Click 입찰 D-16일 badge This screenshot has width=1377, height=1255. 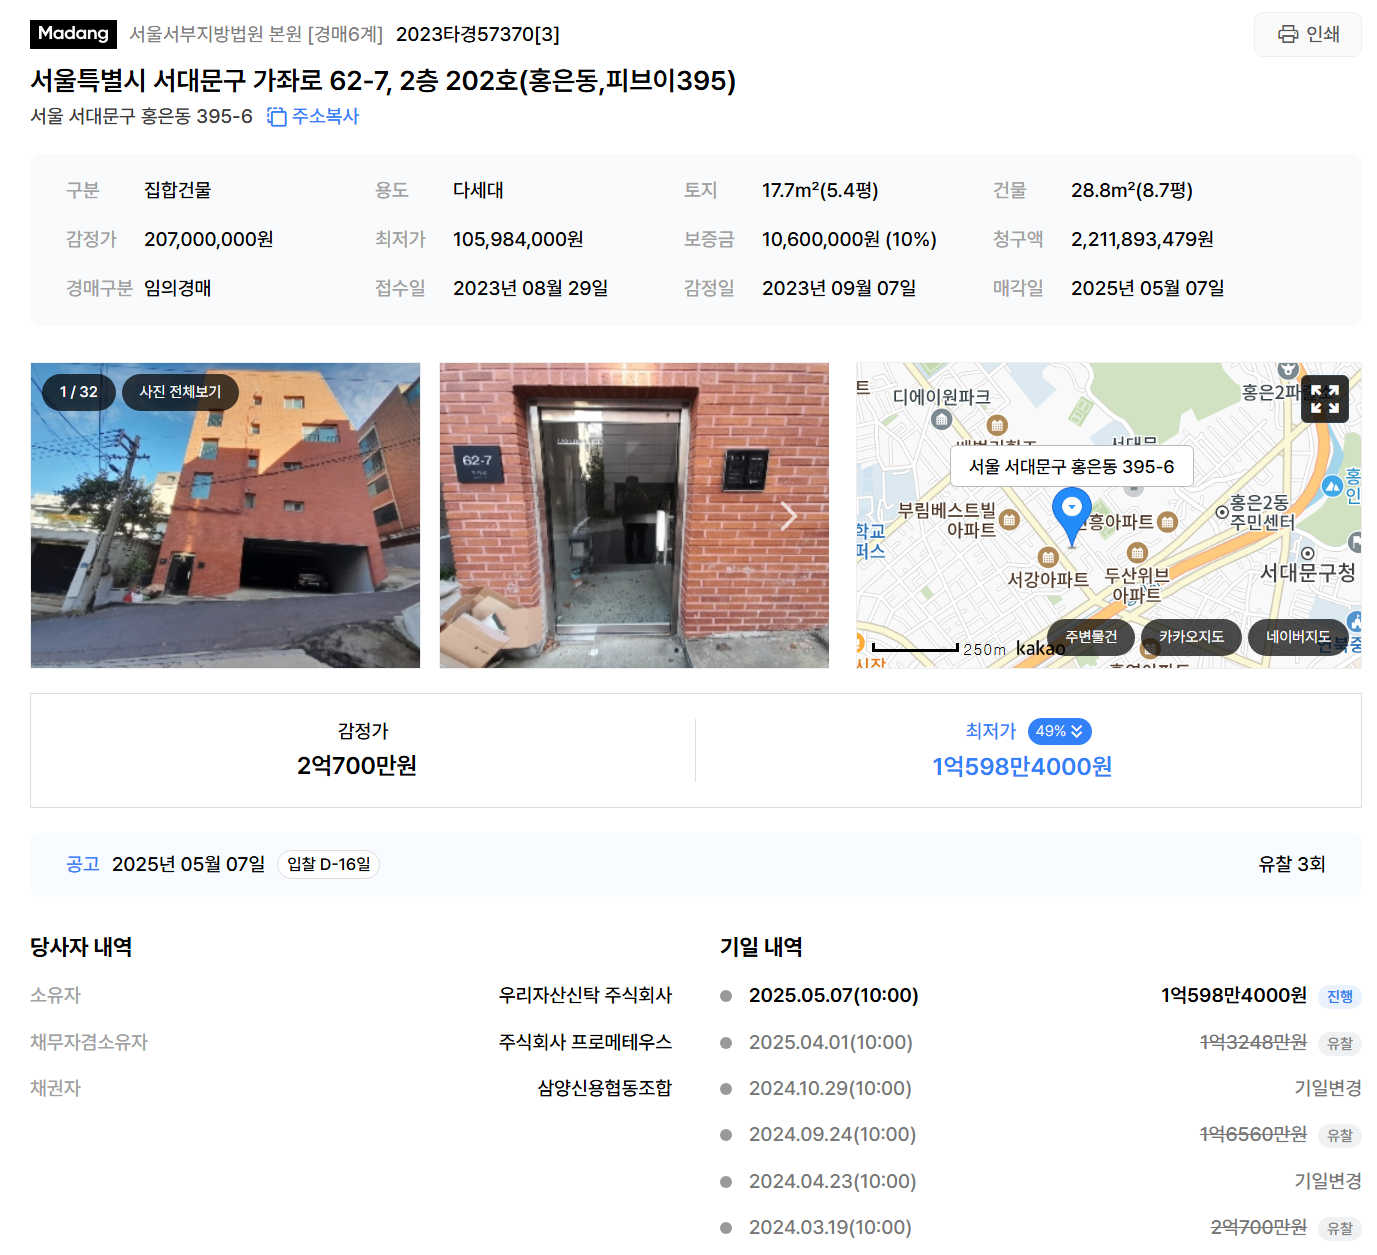329,864
